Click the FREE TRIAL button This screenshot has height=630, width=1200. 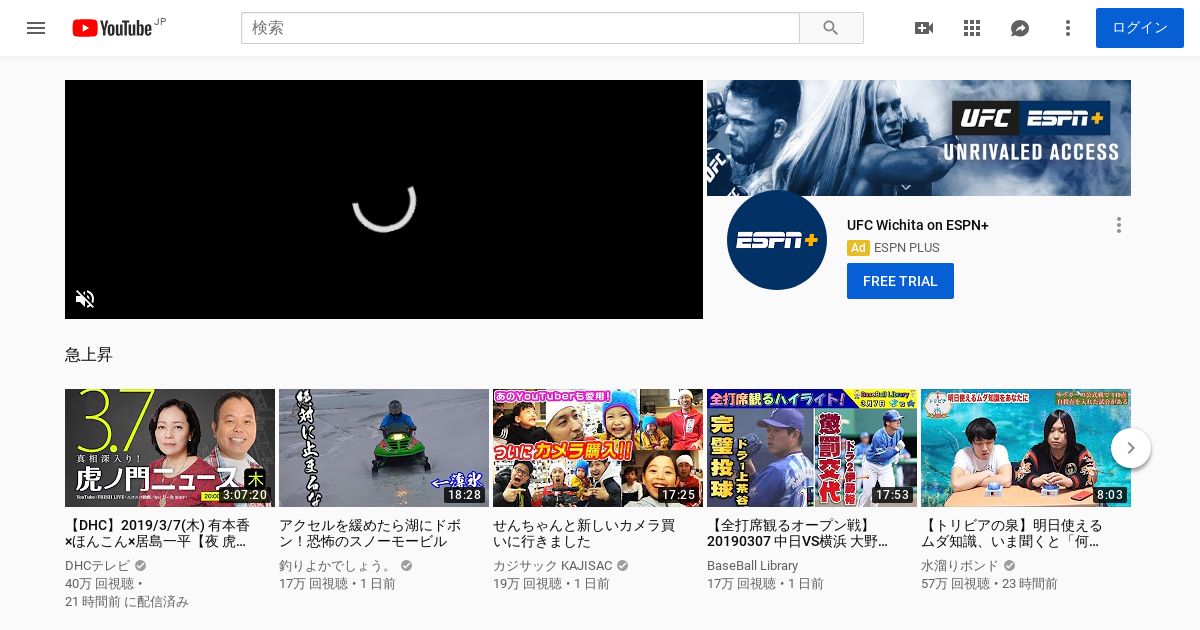point(900,281)
